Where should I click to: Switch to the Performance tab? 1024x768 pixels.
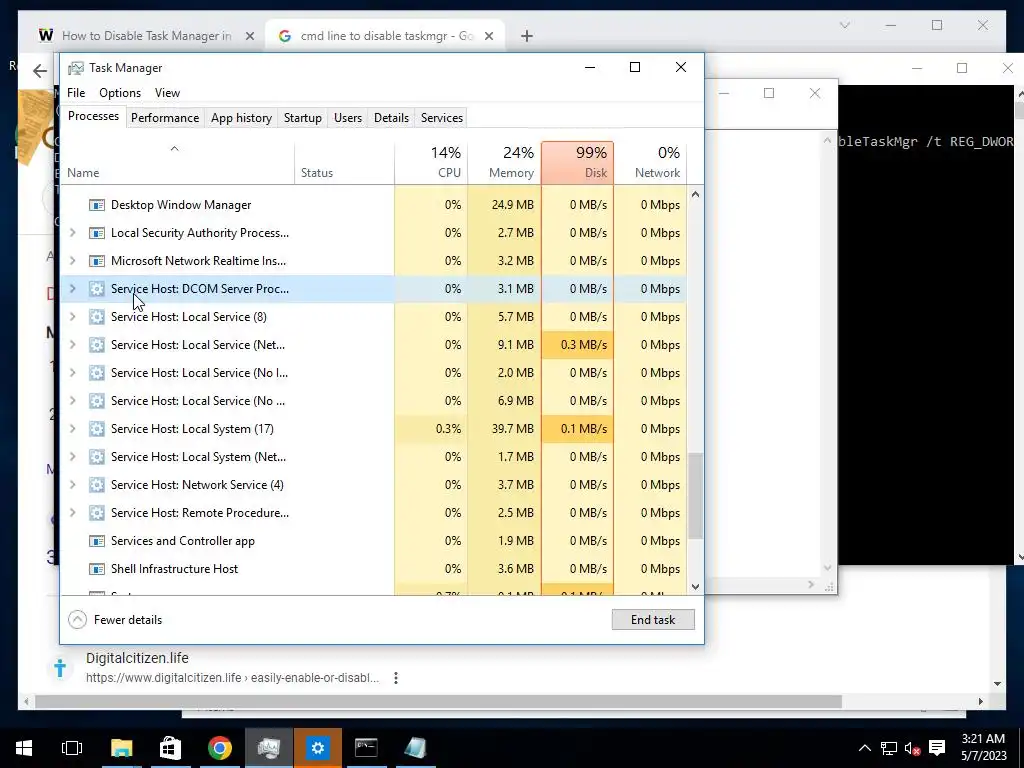point(165,118)
